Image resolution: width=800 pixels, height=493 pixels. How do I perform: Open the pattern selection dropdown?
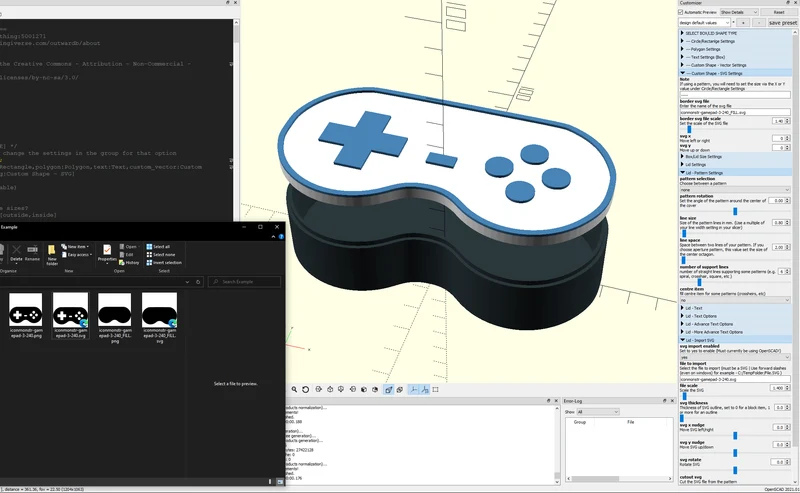735,190
